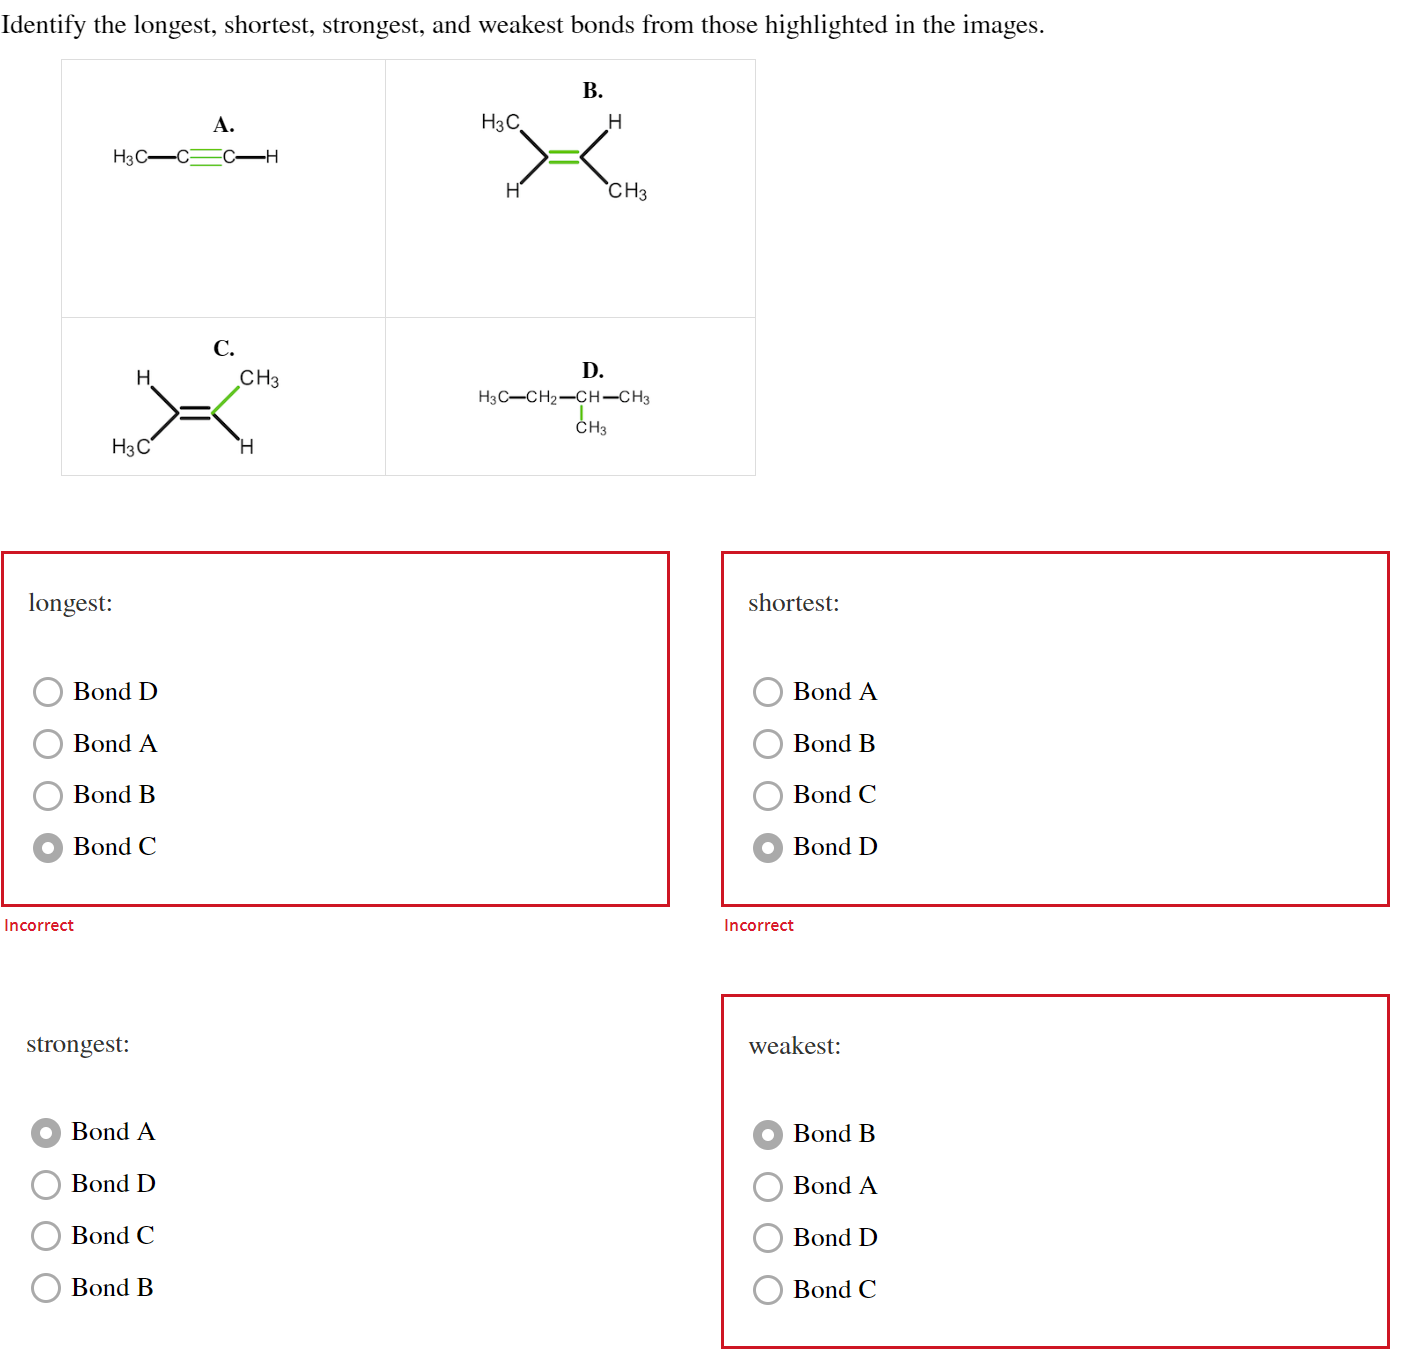
Task: Select Bond C as the shortest bond
Action: [767, 795]
